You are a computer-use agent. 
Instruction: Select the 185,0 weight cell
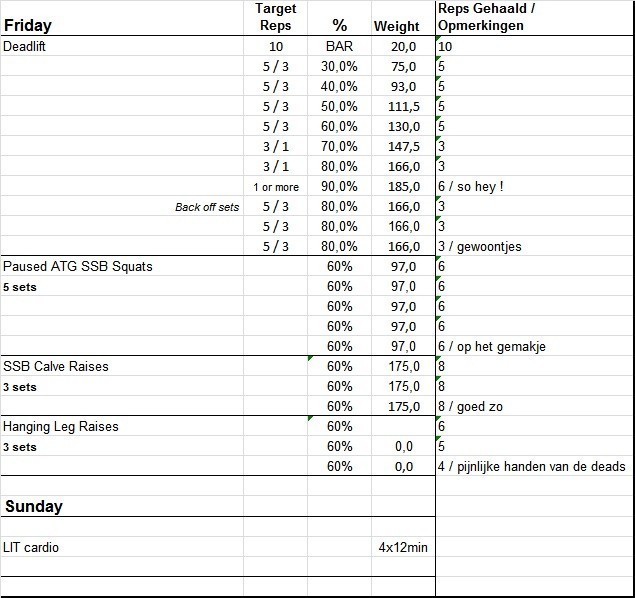click(x=404, y=187)
